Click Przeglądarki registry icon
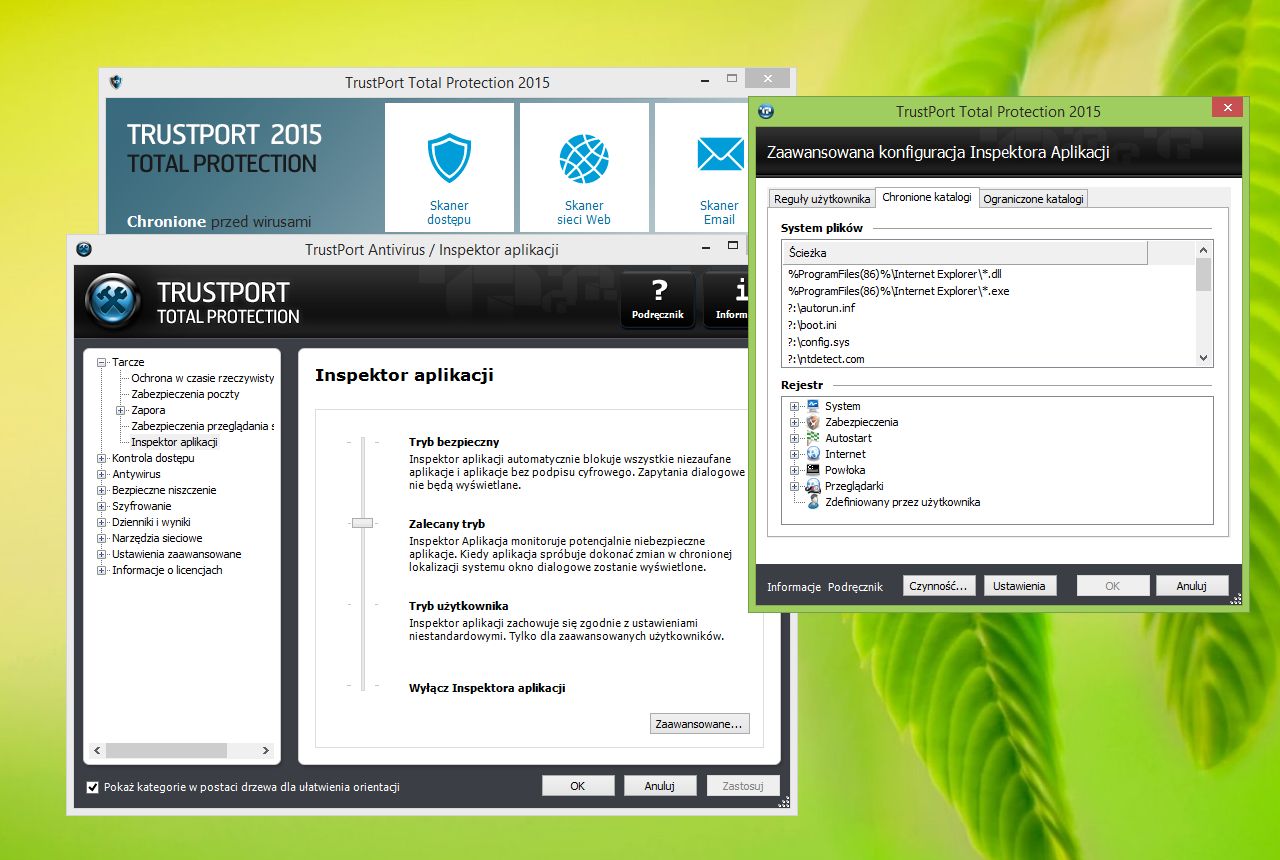 [x=813, y=486]
